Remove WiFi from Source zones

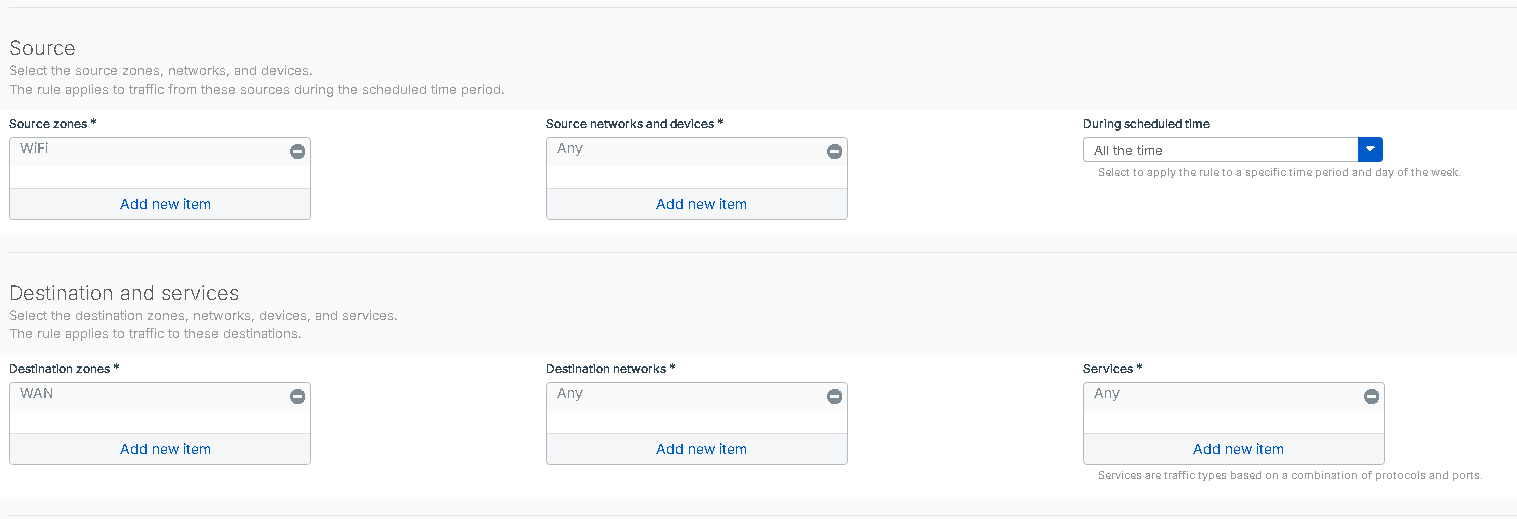pos(297,152)
